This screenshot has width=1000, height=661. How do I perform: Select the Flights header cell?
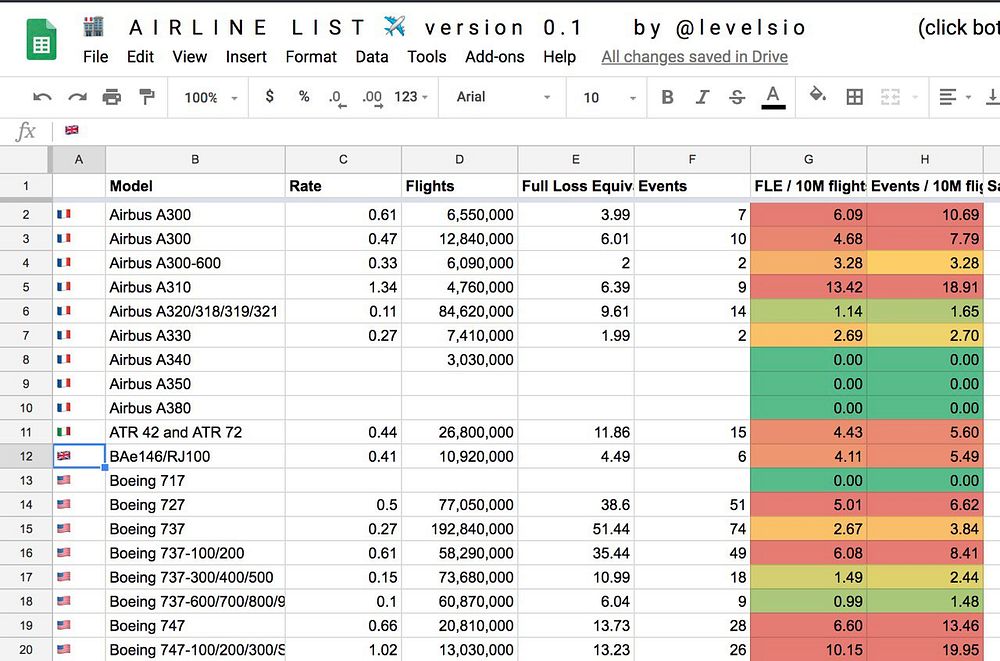pyautogui.click(x=459, y=186)
